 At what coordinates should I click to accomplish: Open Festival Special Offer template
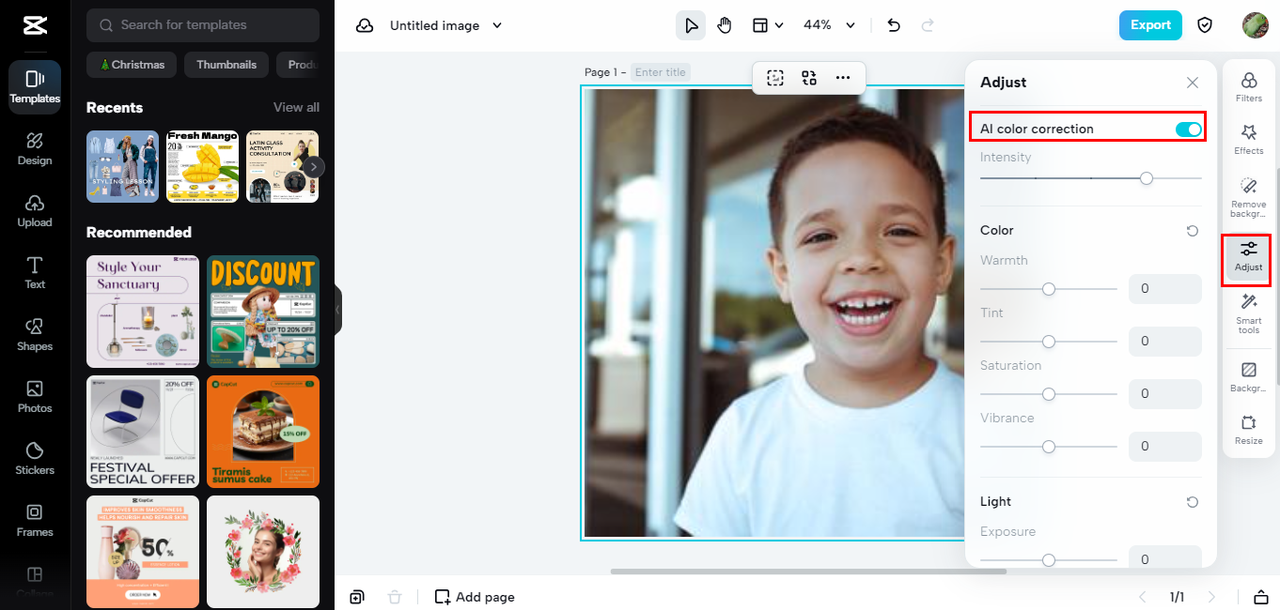143,432
